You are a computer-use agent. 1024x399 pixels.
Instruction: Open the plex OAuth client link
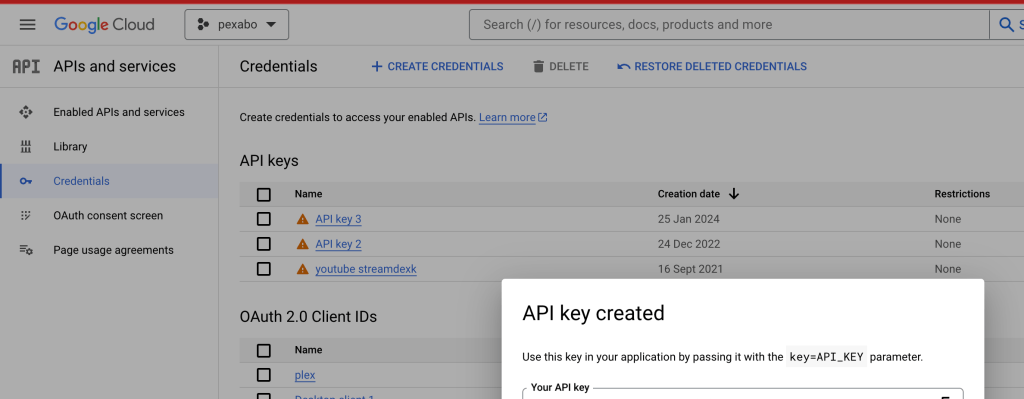[x=305, y=375]
